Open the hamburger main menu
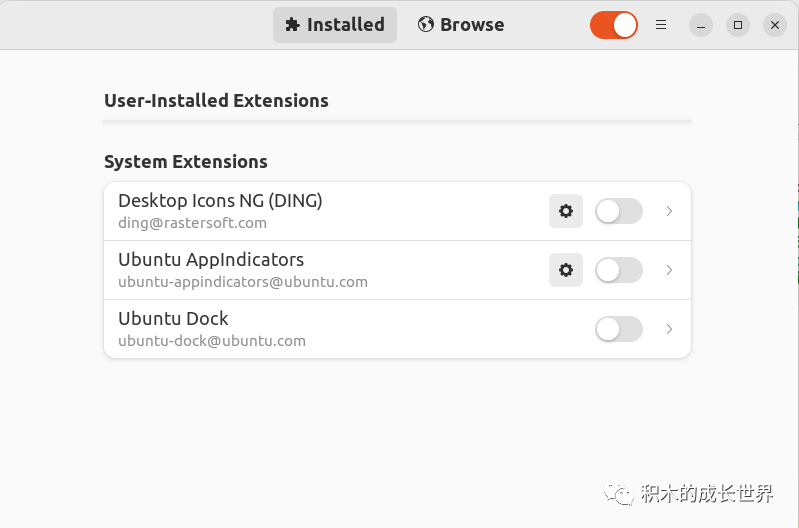Viewport: 799px width, 528px height. point(661,25)
